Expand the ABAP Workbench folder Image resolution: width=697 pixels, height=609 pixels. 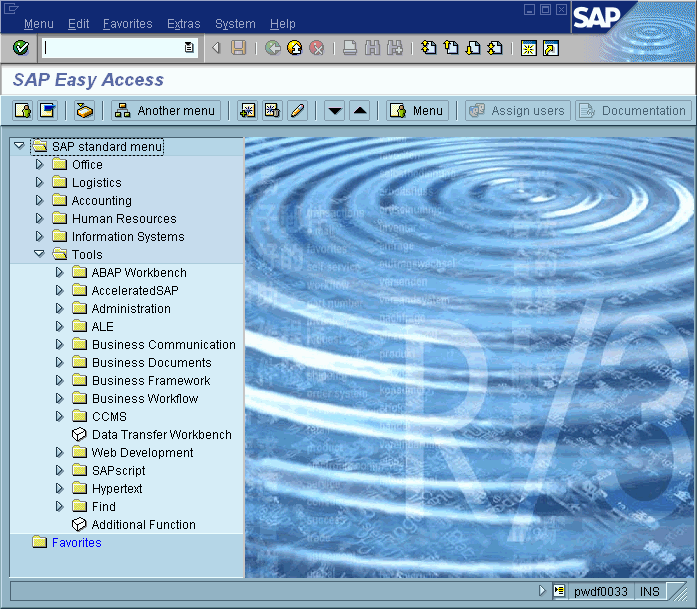(60, 273)
